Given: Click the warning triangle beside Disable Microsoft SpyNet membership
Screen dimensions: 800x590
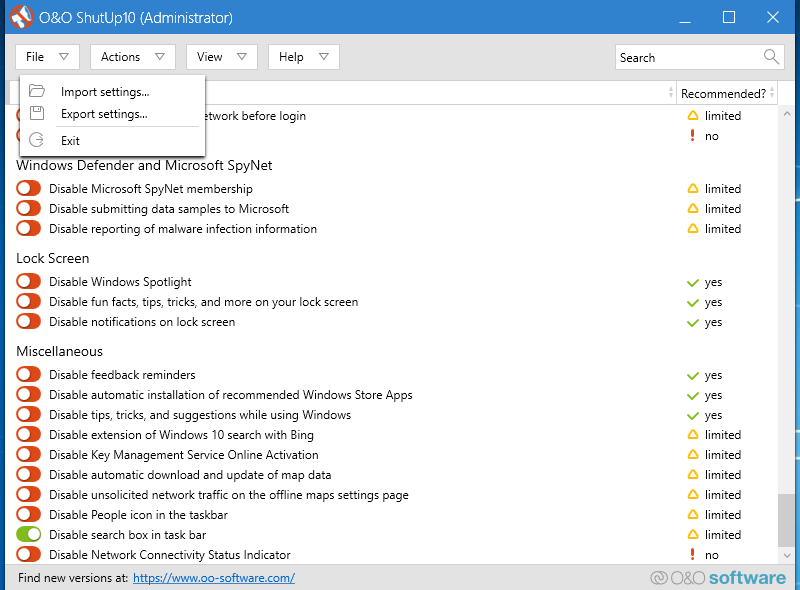Looking at the screenshot, I should click(x=692, y=188).
